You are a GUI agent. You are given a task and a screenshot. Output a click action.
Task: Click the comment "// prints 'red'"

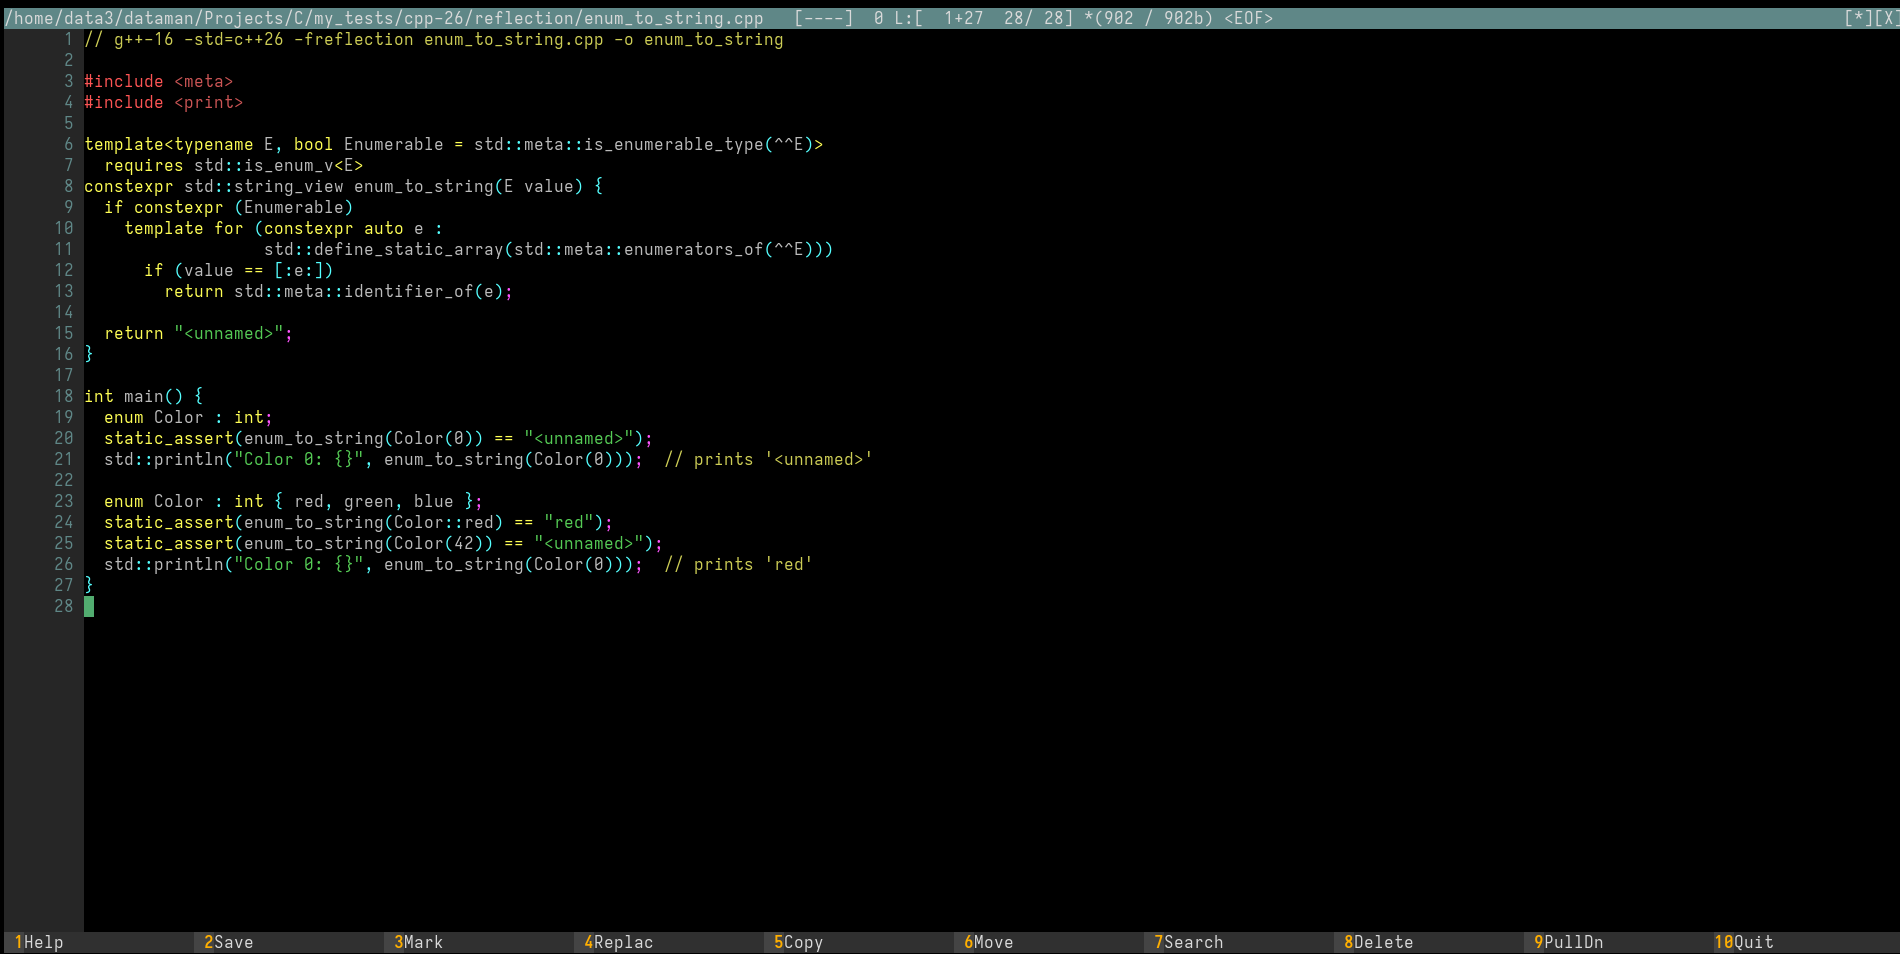(x=738, y=564)
